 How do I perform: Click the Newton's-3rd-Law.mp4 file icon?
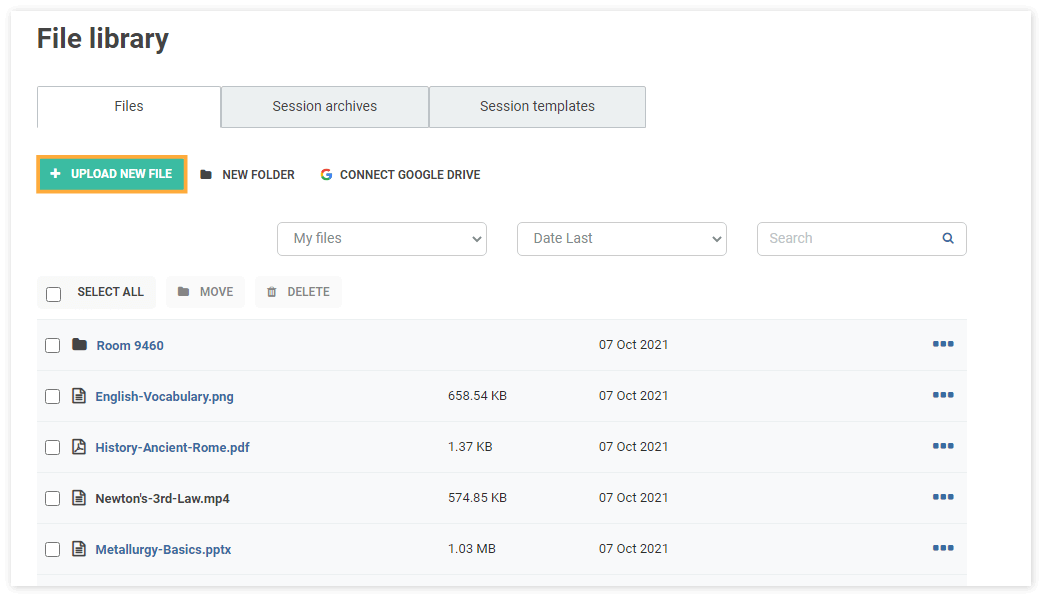coord(79,498)
